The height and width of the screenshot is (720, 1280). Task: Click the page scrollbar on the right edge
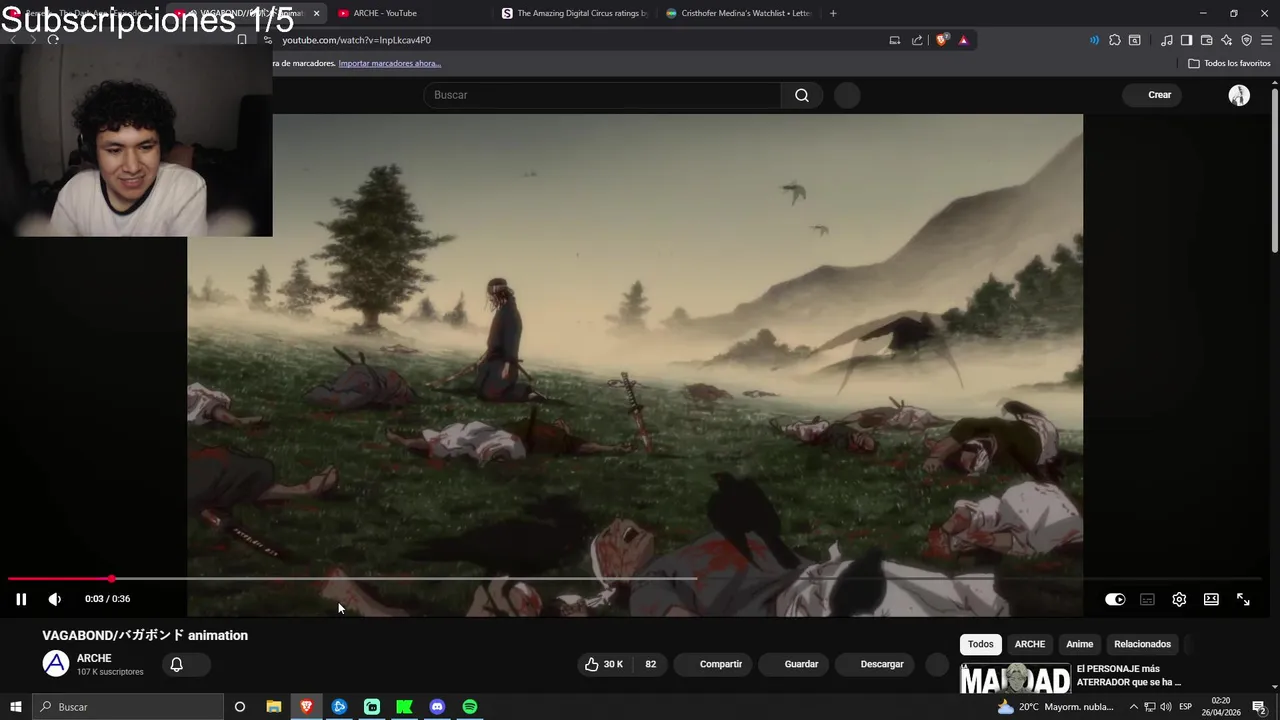(x=1274, y=170)
